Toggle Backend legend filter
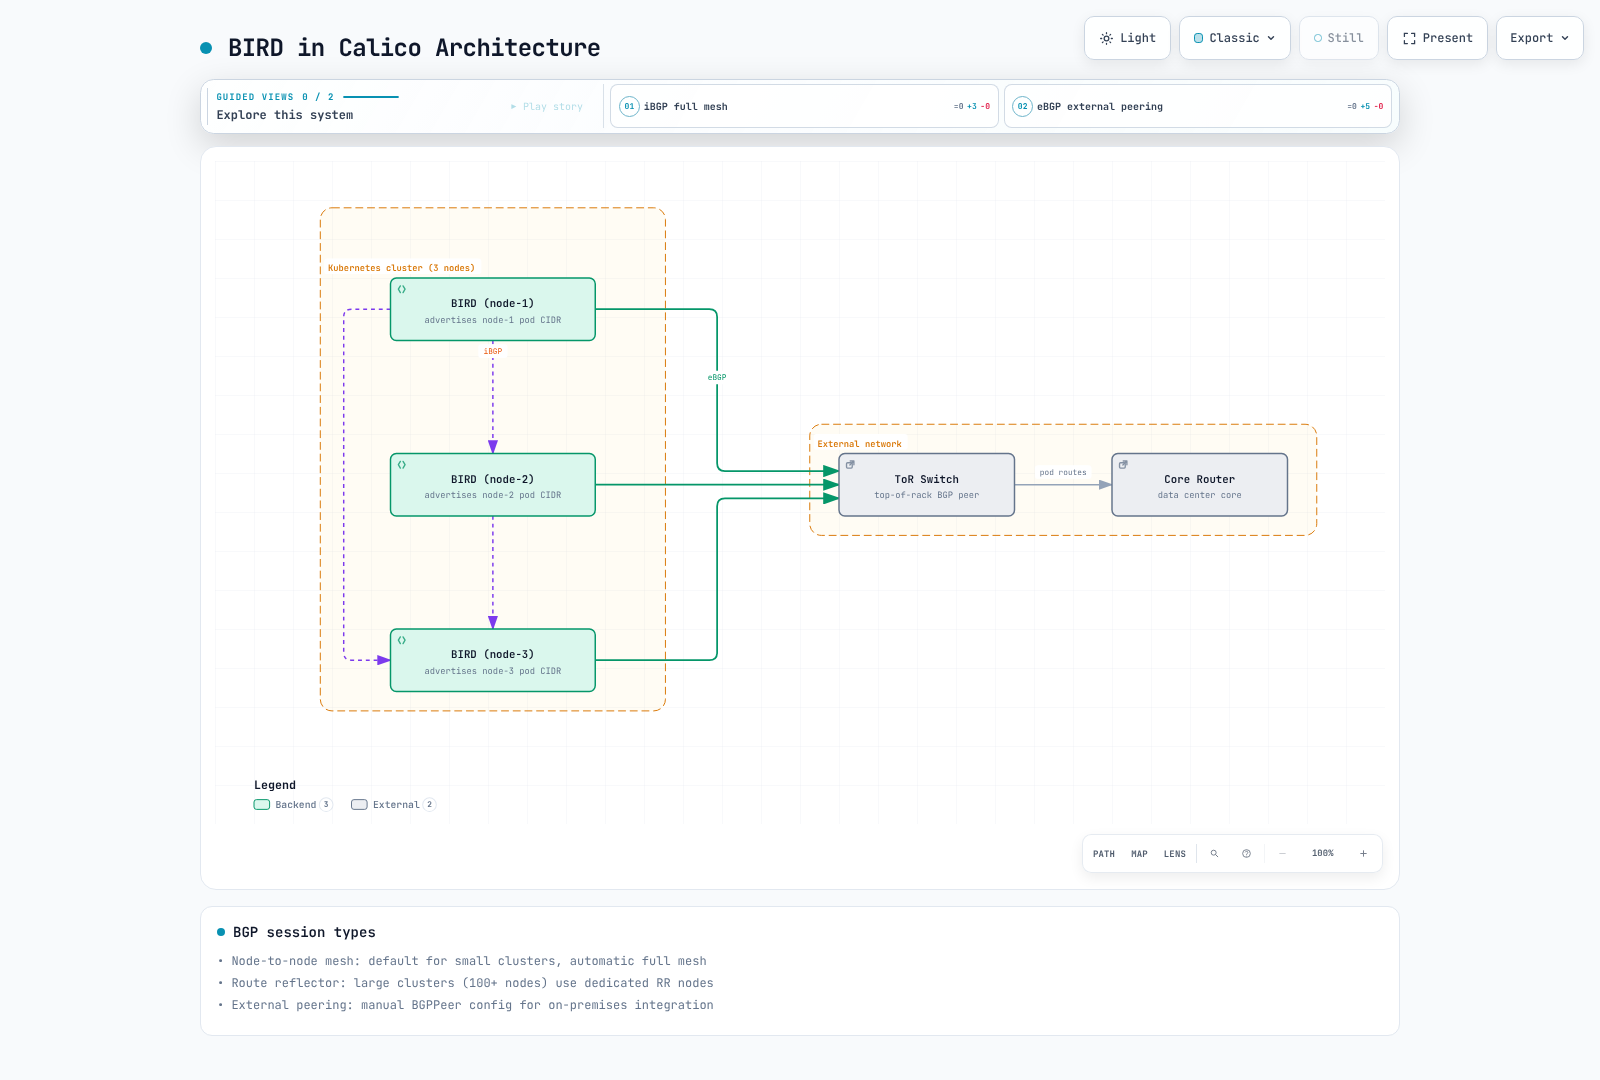1600x1080 pixels. (x=293, y=804)
